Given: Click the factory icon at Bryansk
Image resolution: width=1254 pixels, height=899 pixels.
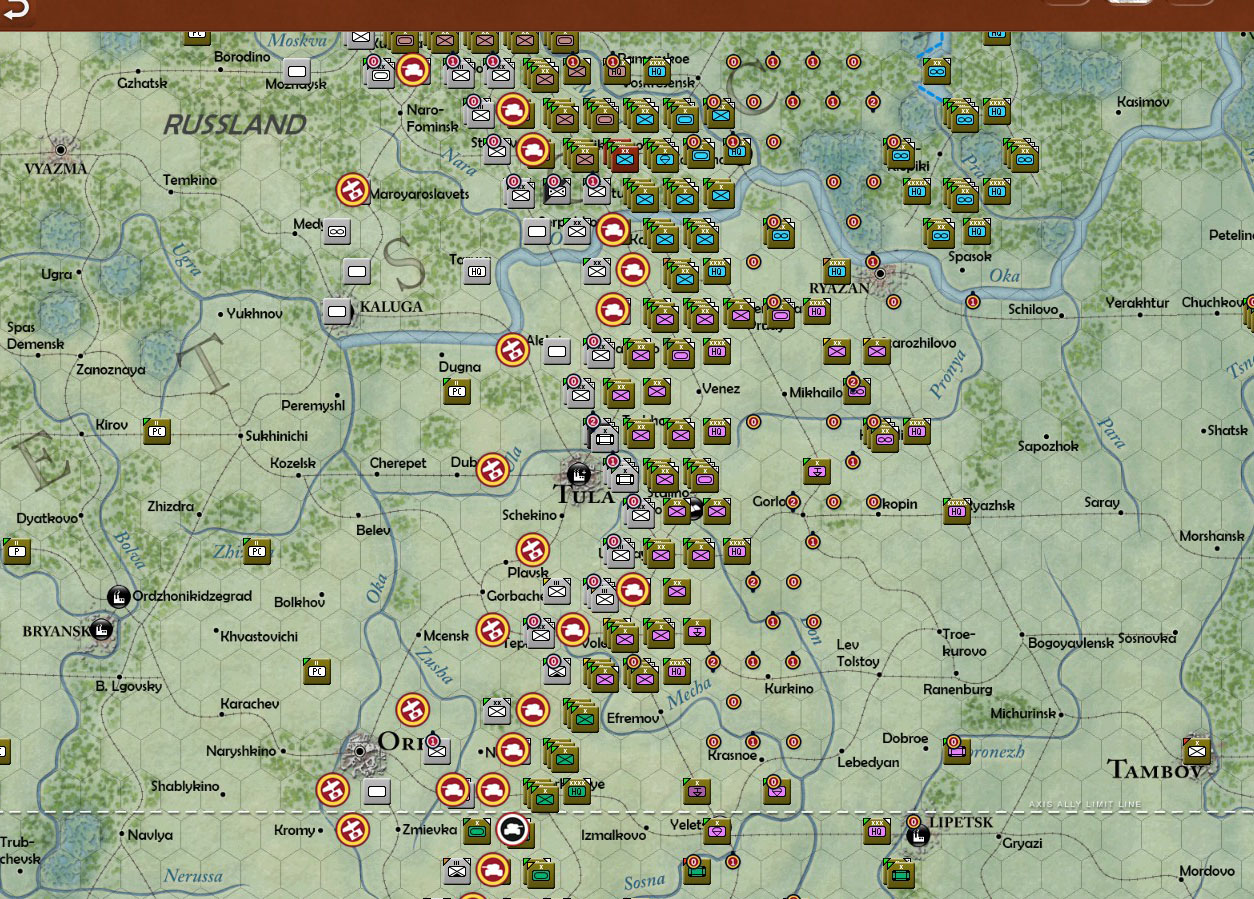Looking at the screenshot, I should tap(100, 630).
